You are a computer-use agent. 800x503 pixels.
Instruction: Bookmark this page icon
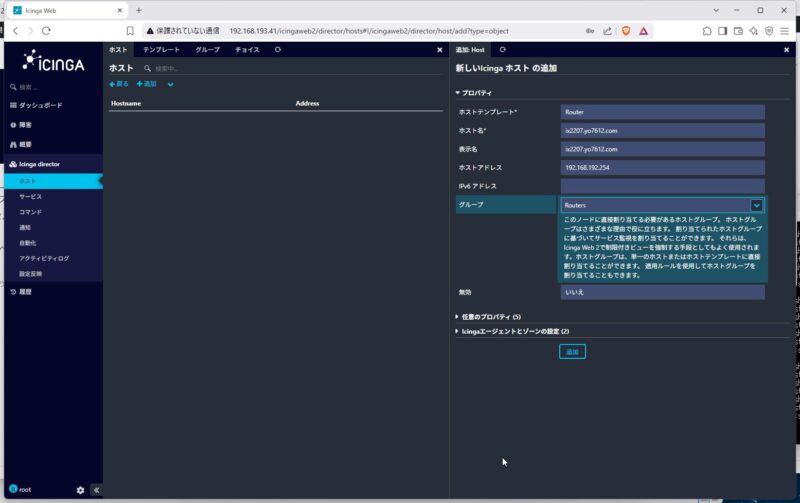(x=130, y=31)
